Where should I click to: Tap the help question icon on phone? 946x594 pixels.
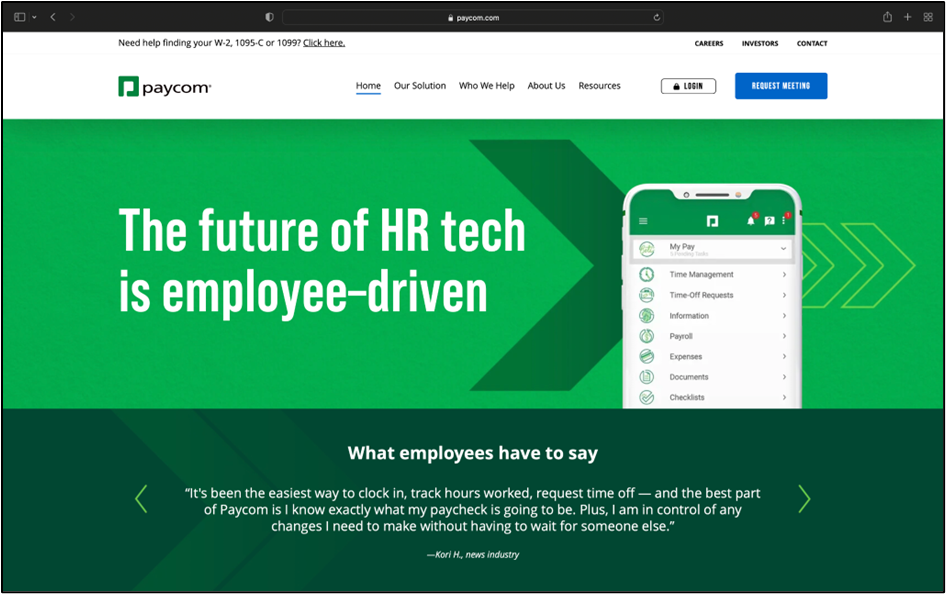click(x=769, y=221)
